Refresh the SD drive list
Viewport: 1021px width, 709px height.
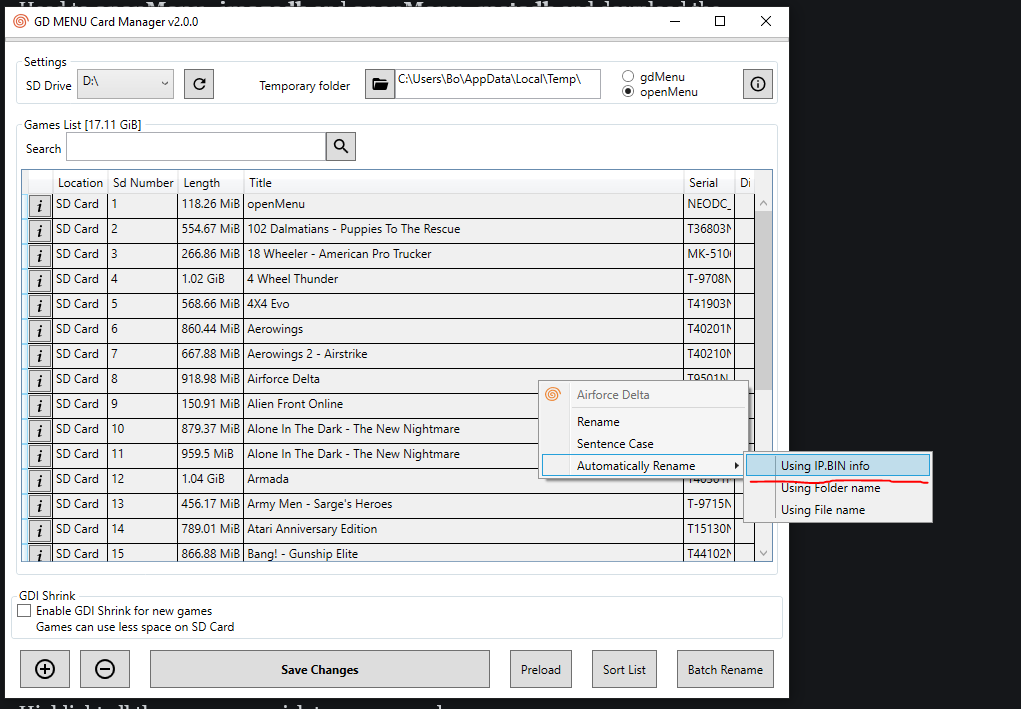198,84
